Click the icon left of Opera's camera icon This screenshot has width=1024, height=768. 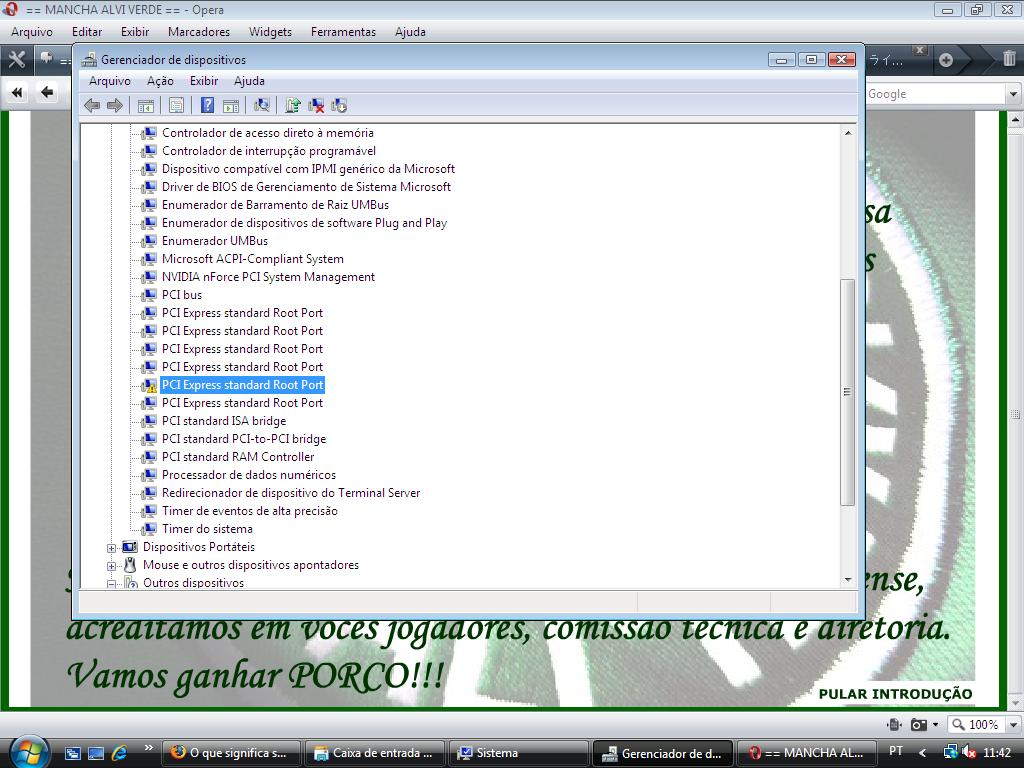click(895, 724)
